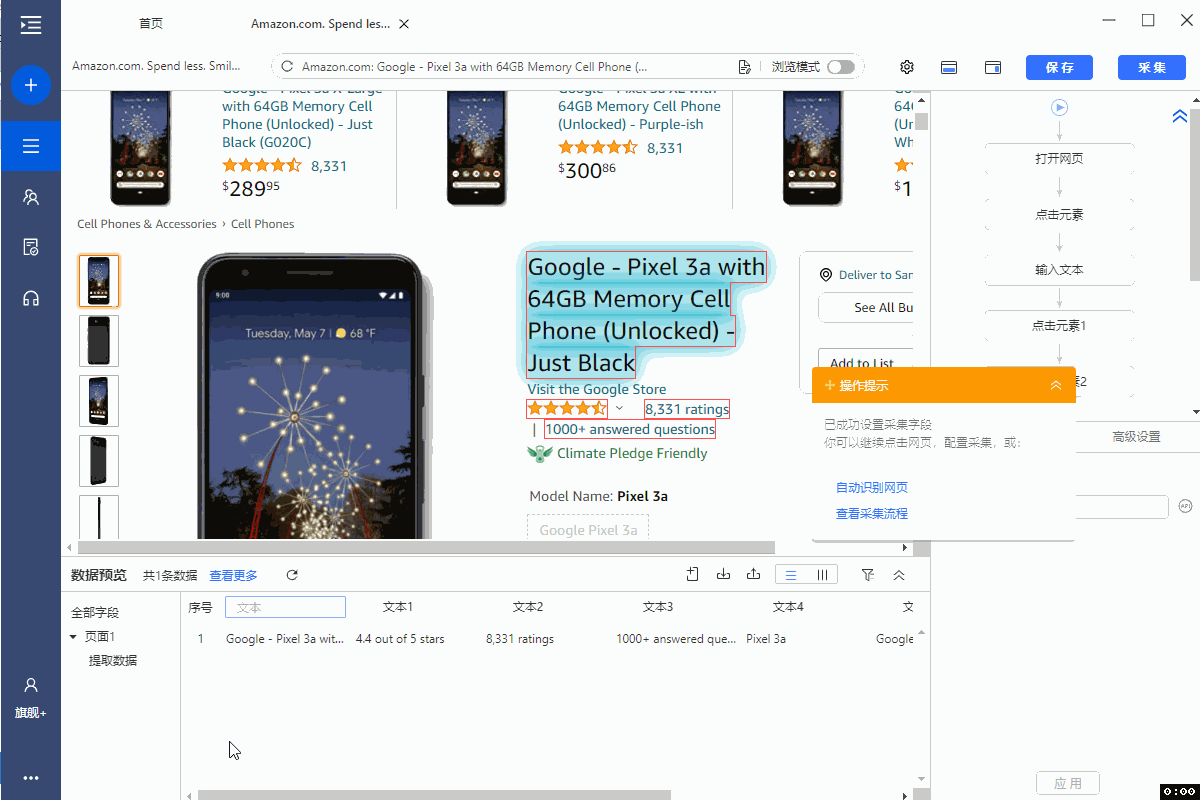Select the 点击元素1 workflow step
This screenshot has height=800, width=1200.
[x=1059, y=326]
